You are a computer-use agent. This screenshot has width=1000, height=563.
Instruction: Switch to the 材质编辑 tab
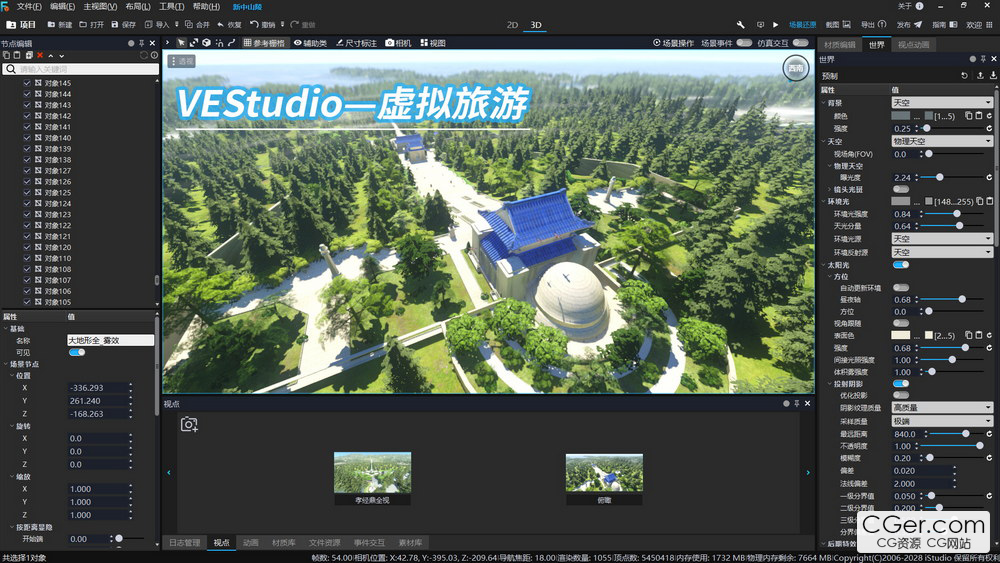tap(839, 45)
